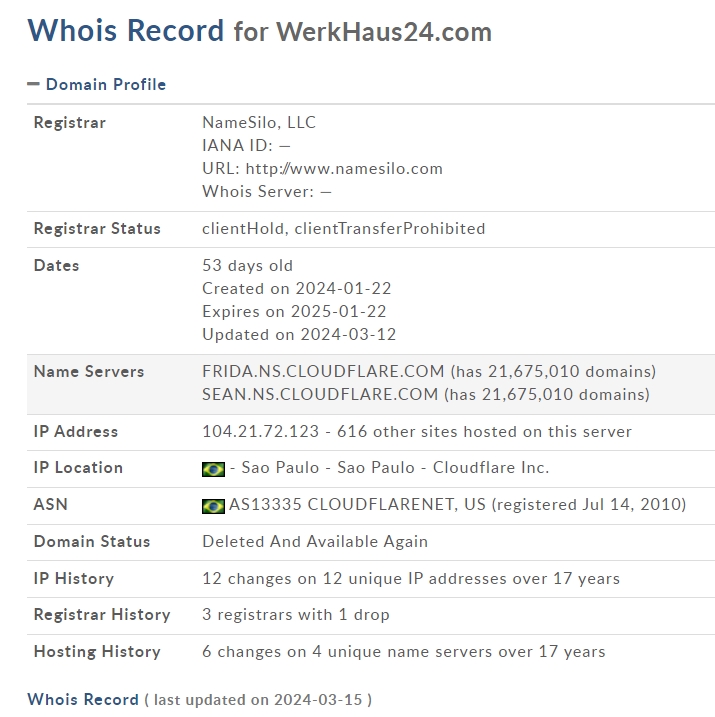This screenshot has width=715, height=717.
Task: Select Expires on 2025-01-22 date
Action: [x=294, y=311]
